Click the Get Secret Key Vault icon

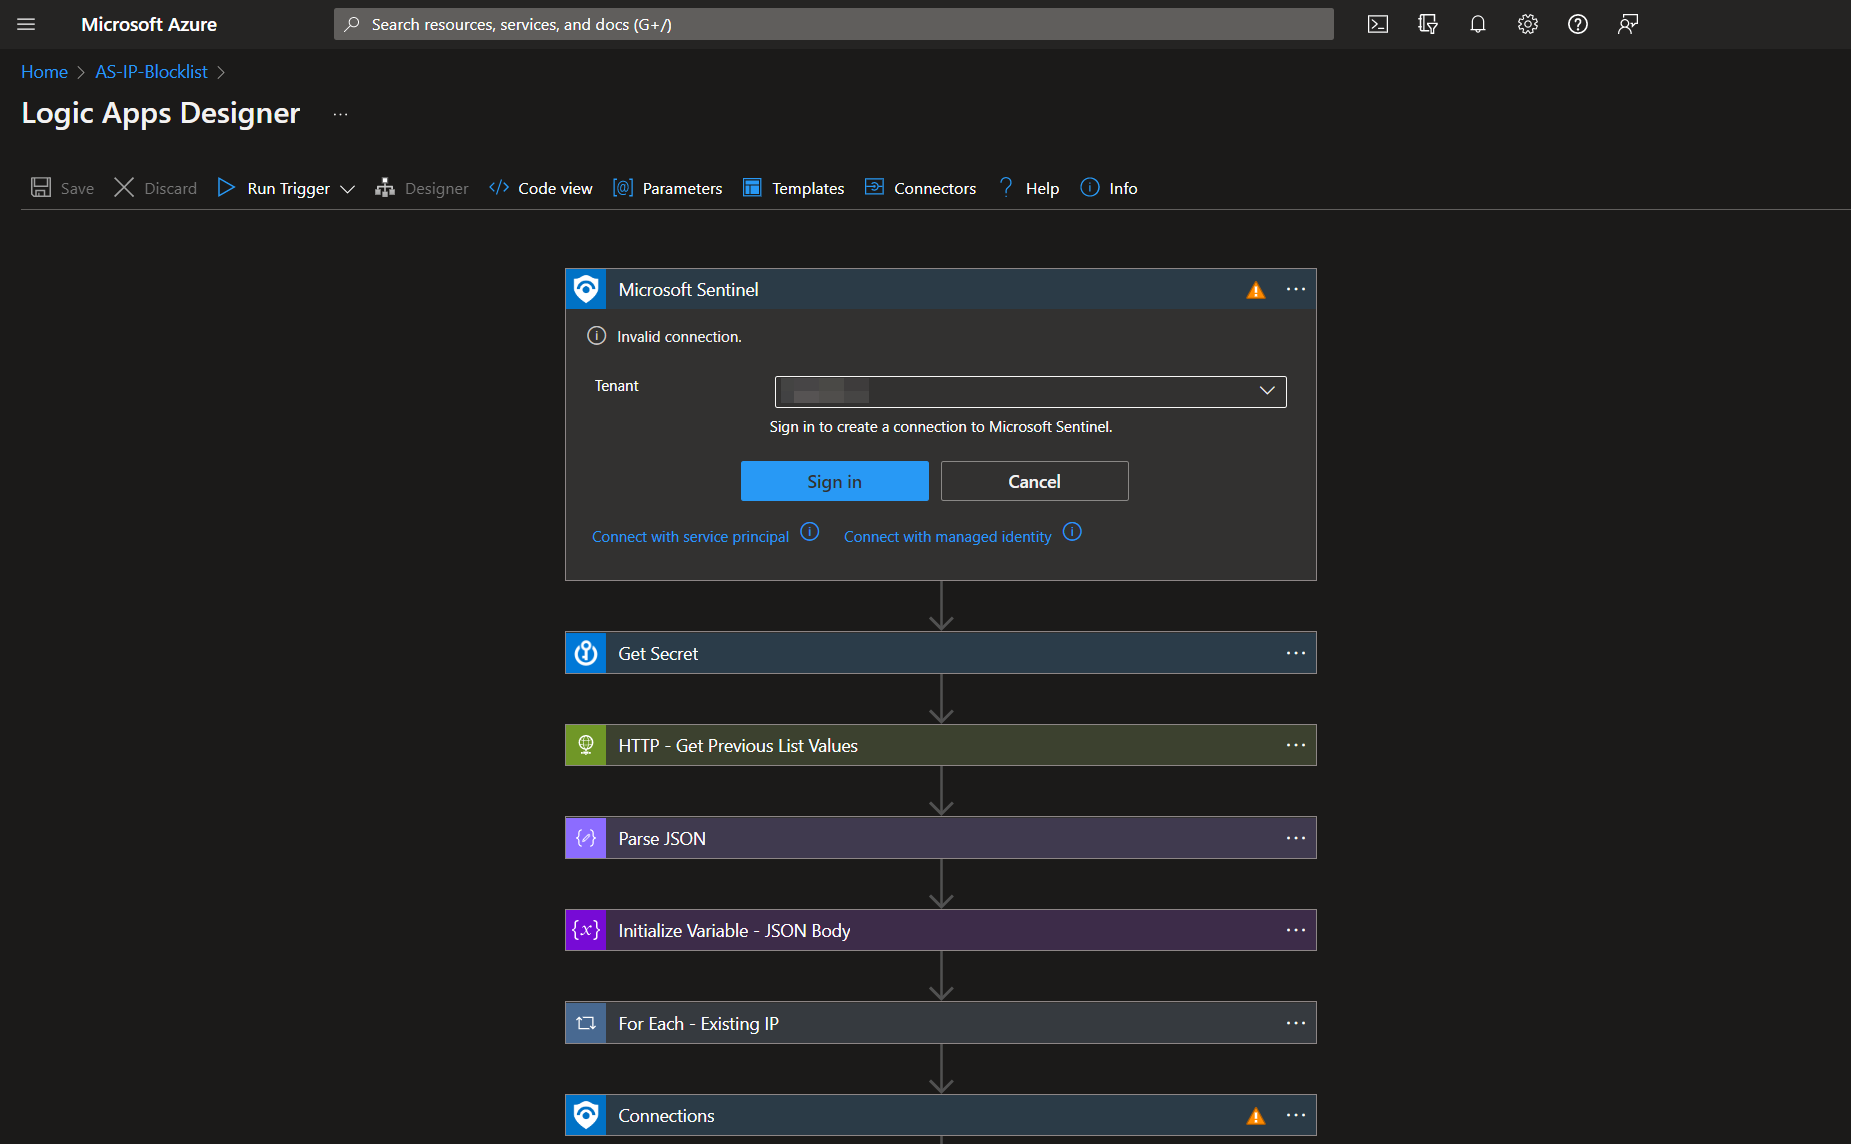click(x=586, y=653)
